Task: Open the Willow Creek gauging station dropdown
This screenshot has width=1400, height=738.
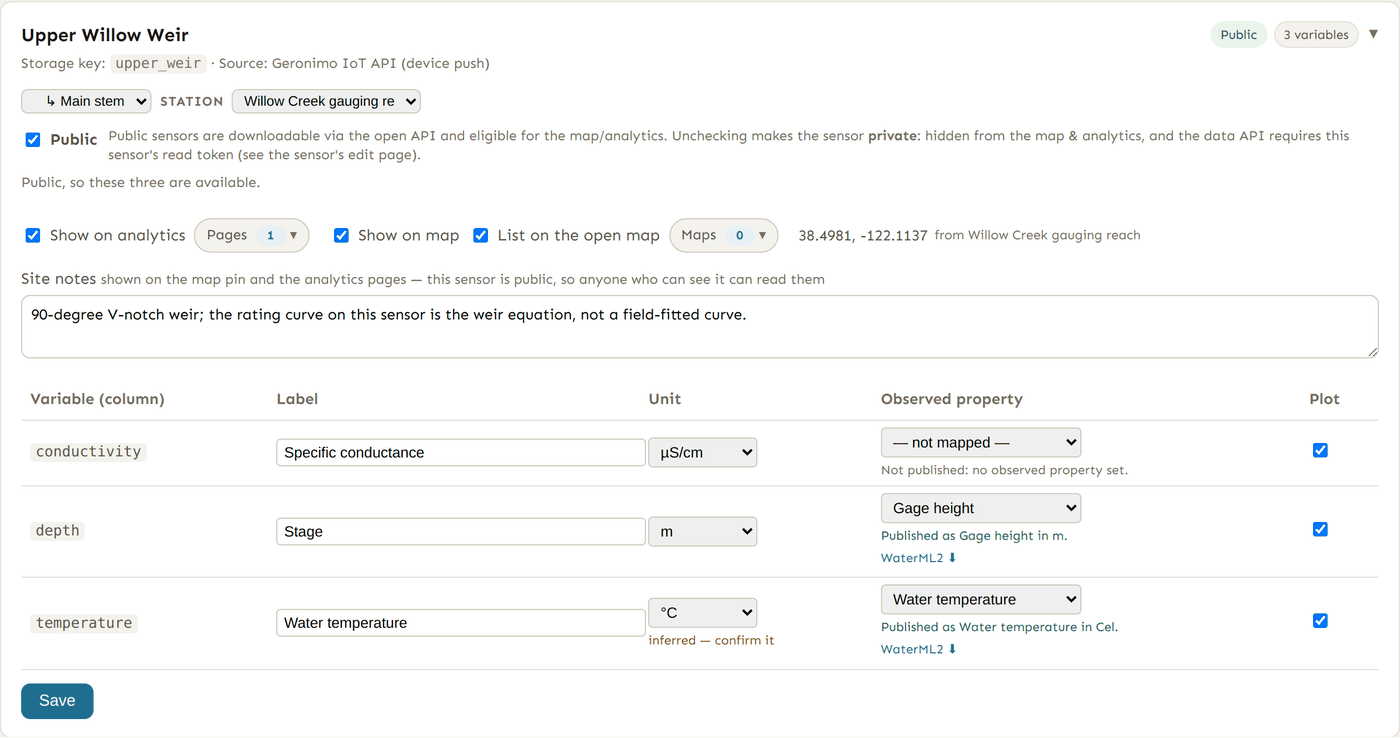Action: tap(326, 101)
